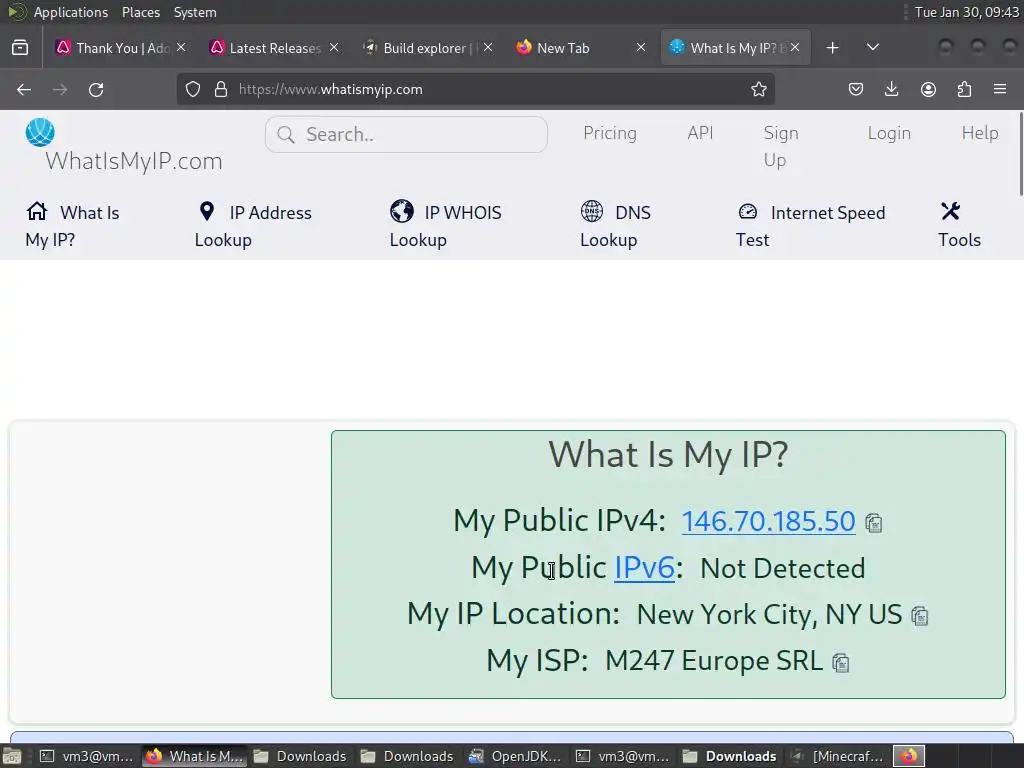This screenshot has width=1024, height=768.
Task: Close the Build explorer tab
Action: click(488, 48)
